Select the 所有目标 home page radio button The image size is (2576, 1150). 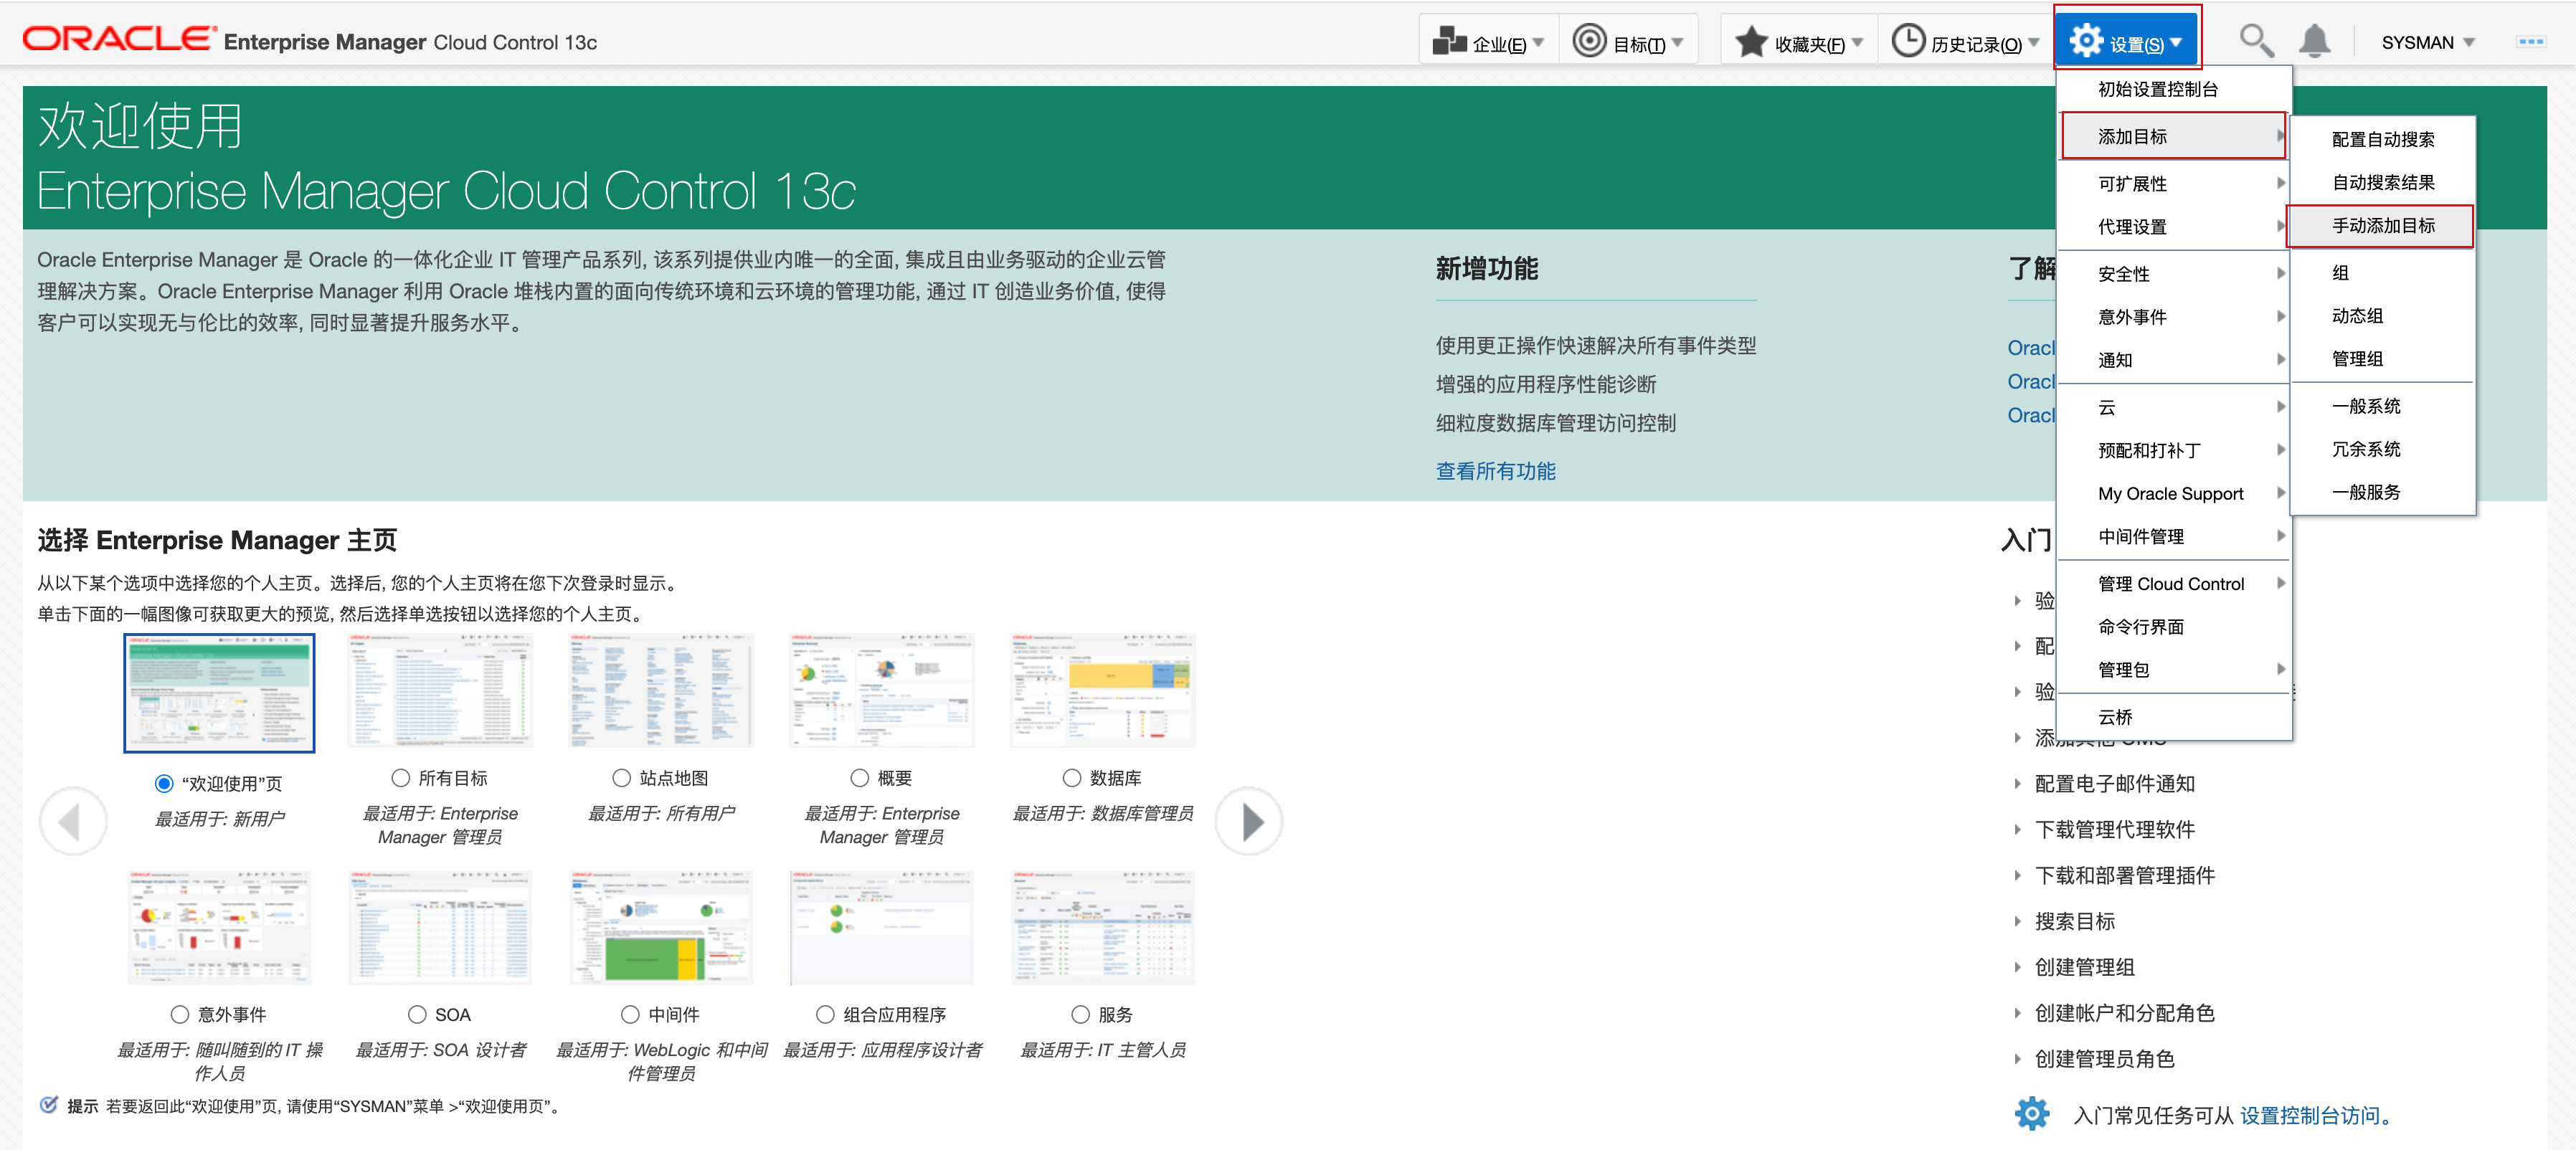[401, 778]
